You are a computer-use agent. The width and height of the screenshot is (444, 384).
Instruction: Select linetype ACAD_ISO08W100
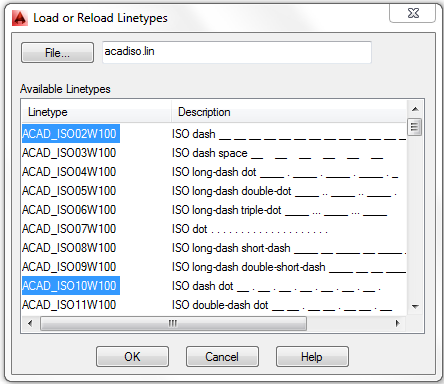point(69,248)
